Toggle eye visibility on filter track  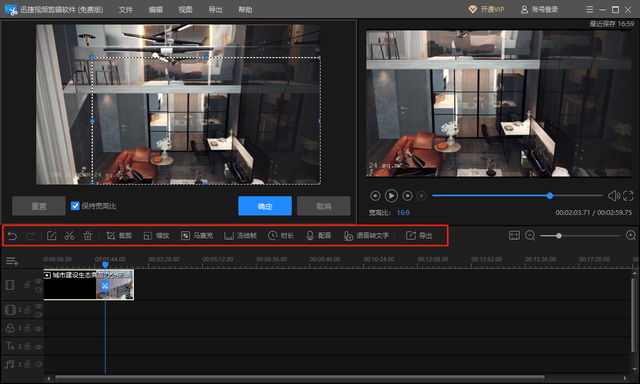[x=38, y=329]
